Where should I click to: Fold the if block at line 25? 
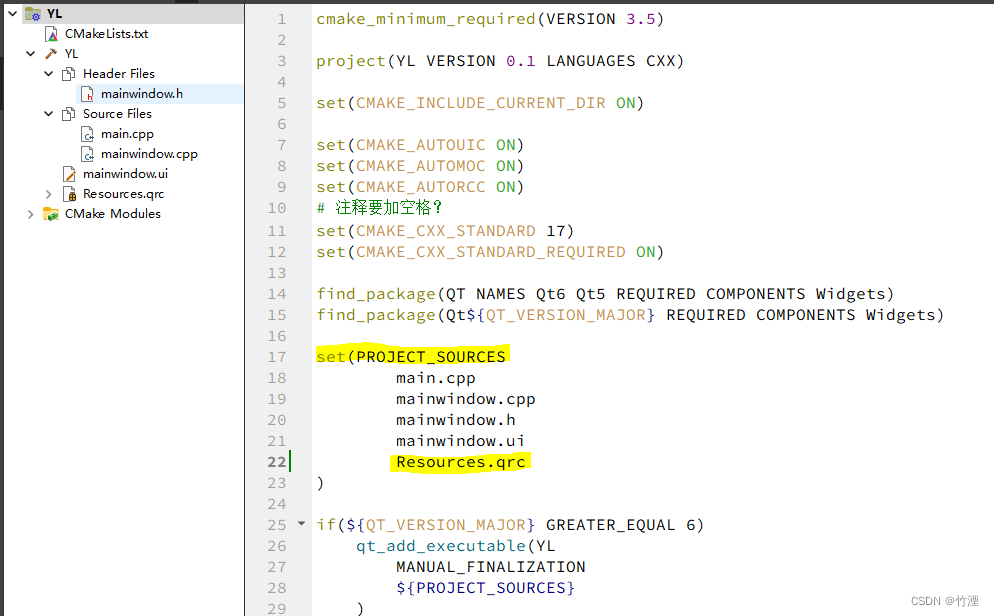(x=302, y=523)
